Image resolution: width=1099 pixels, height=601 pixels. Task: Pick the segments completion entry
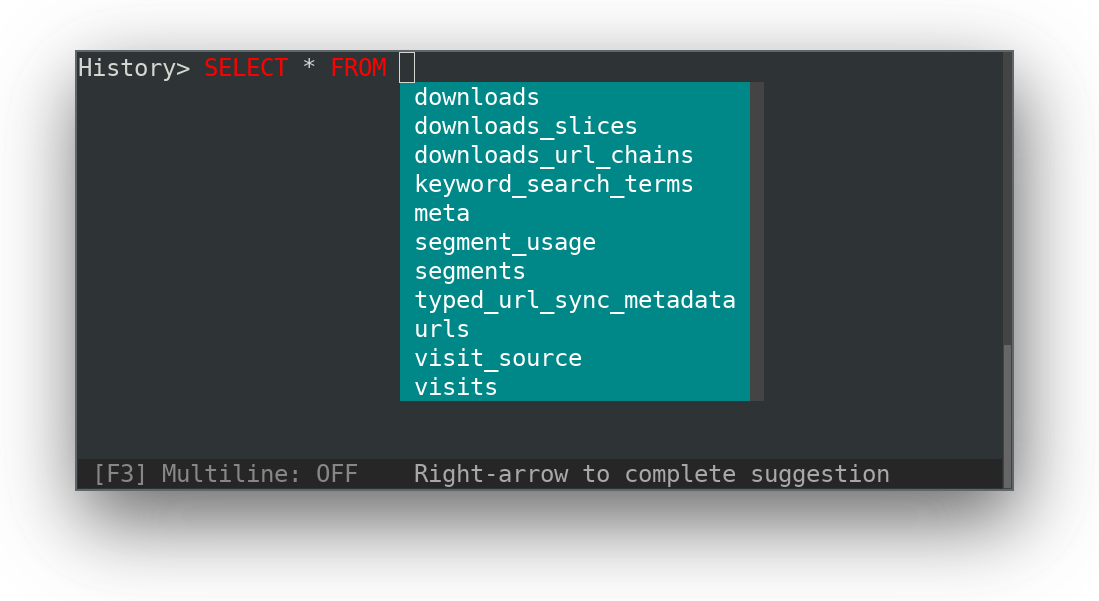(x=575, y=271)
